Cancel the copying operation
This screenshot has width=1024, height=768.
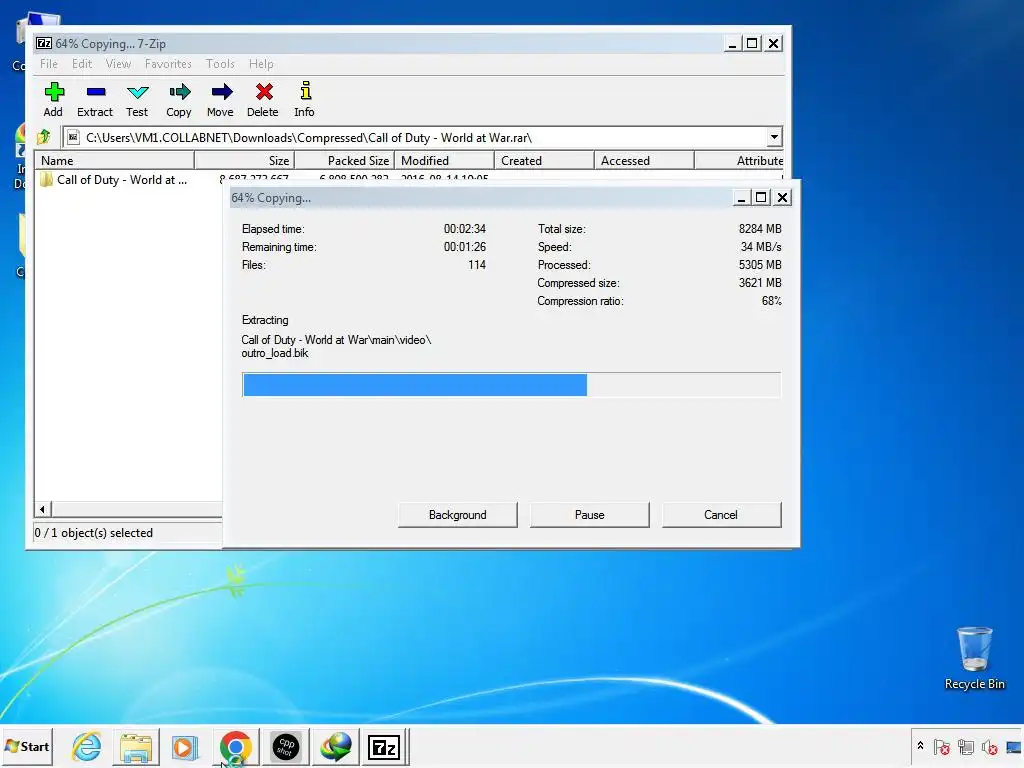(721, 515)
